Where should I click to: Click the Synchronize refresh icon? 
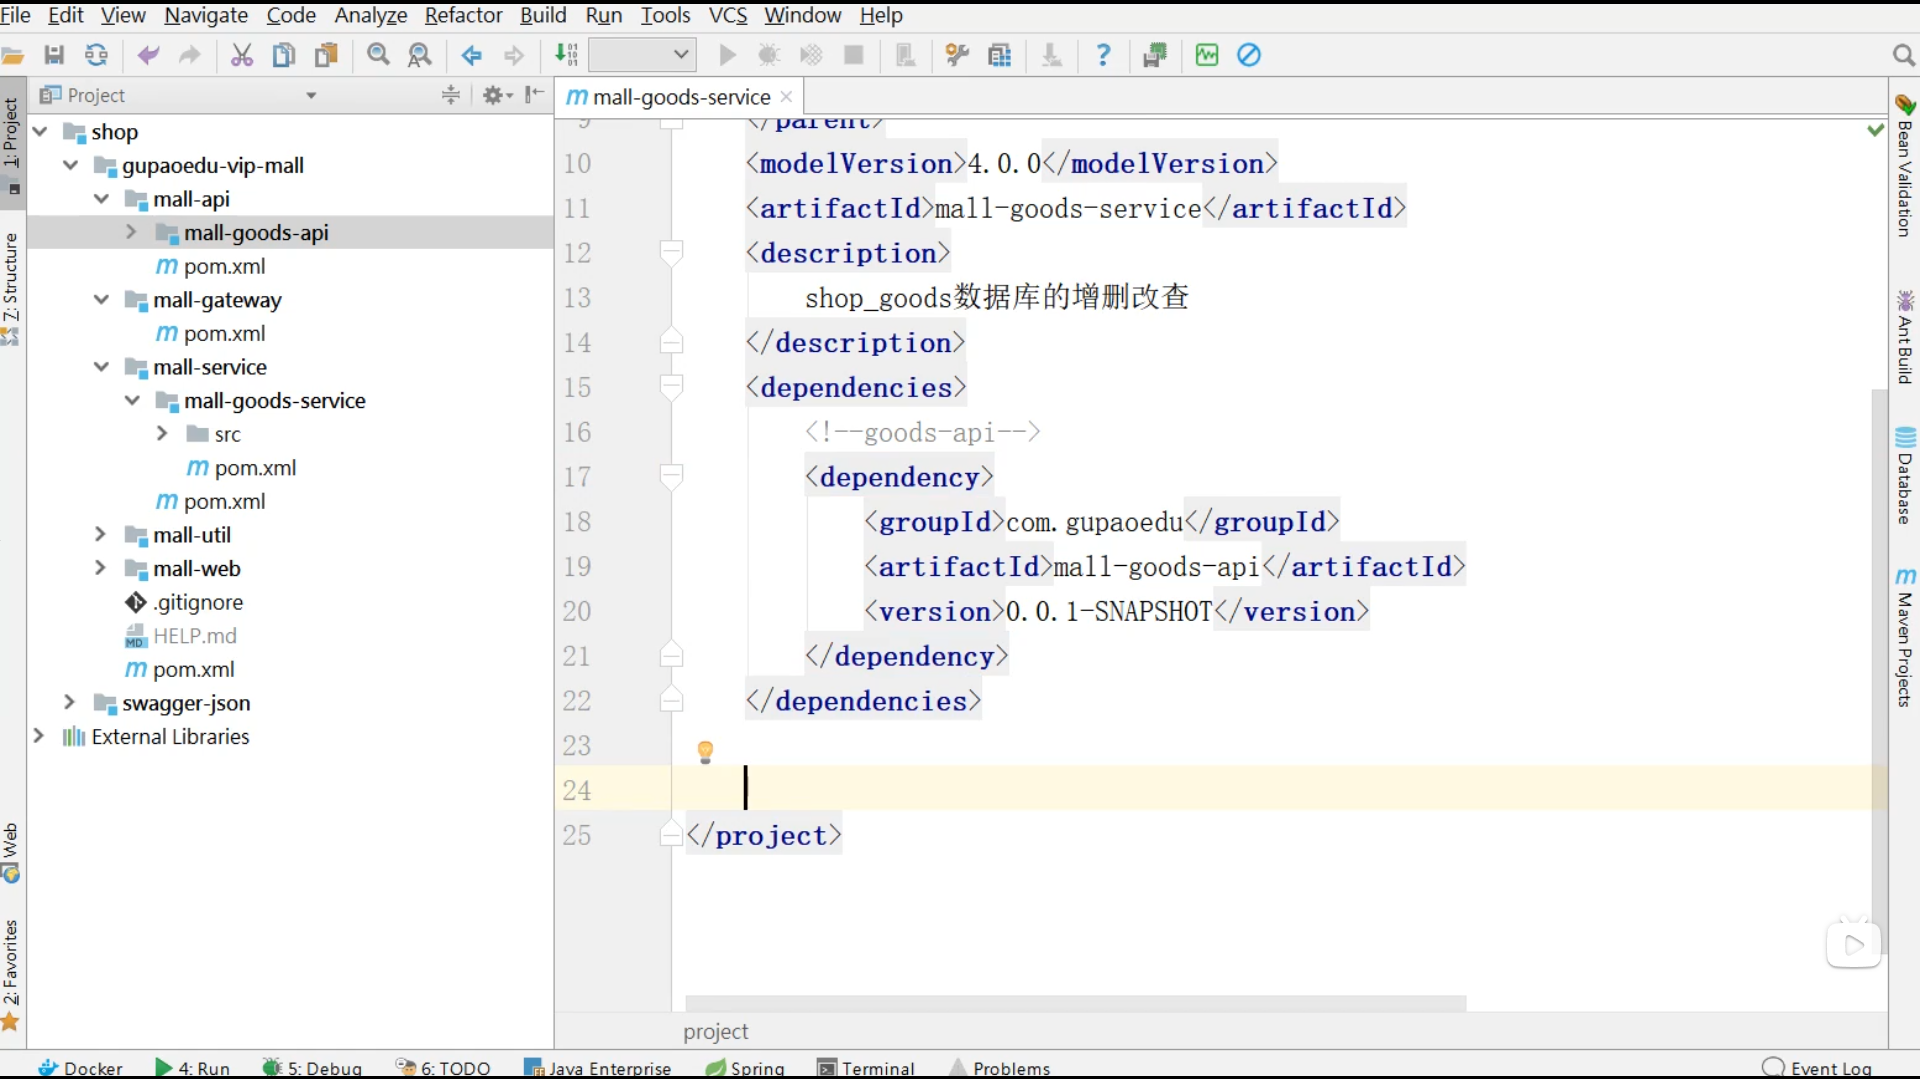(96, 55)
